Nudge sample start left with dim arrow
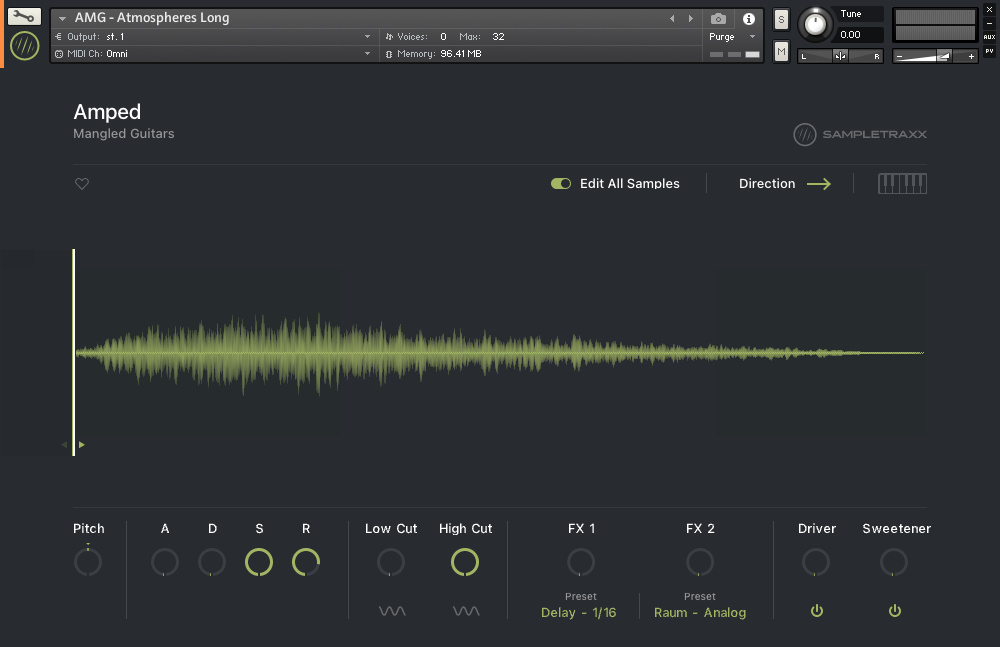This screenshot has height=647, width=1000. pos(64,445)
